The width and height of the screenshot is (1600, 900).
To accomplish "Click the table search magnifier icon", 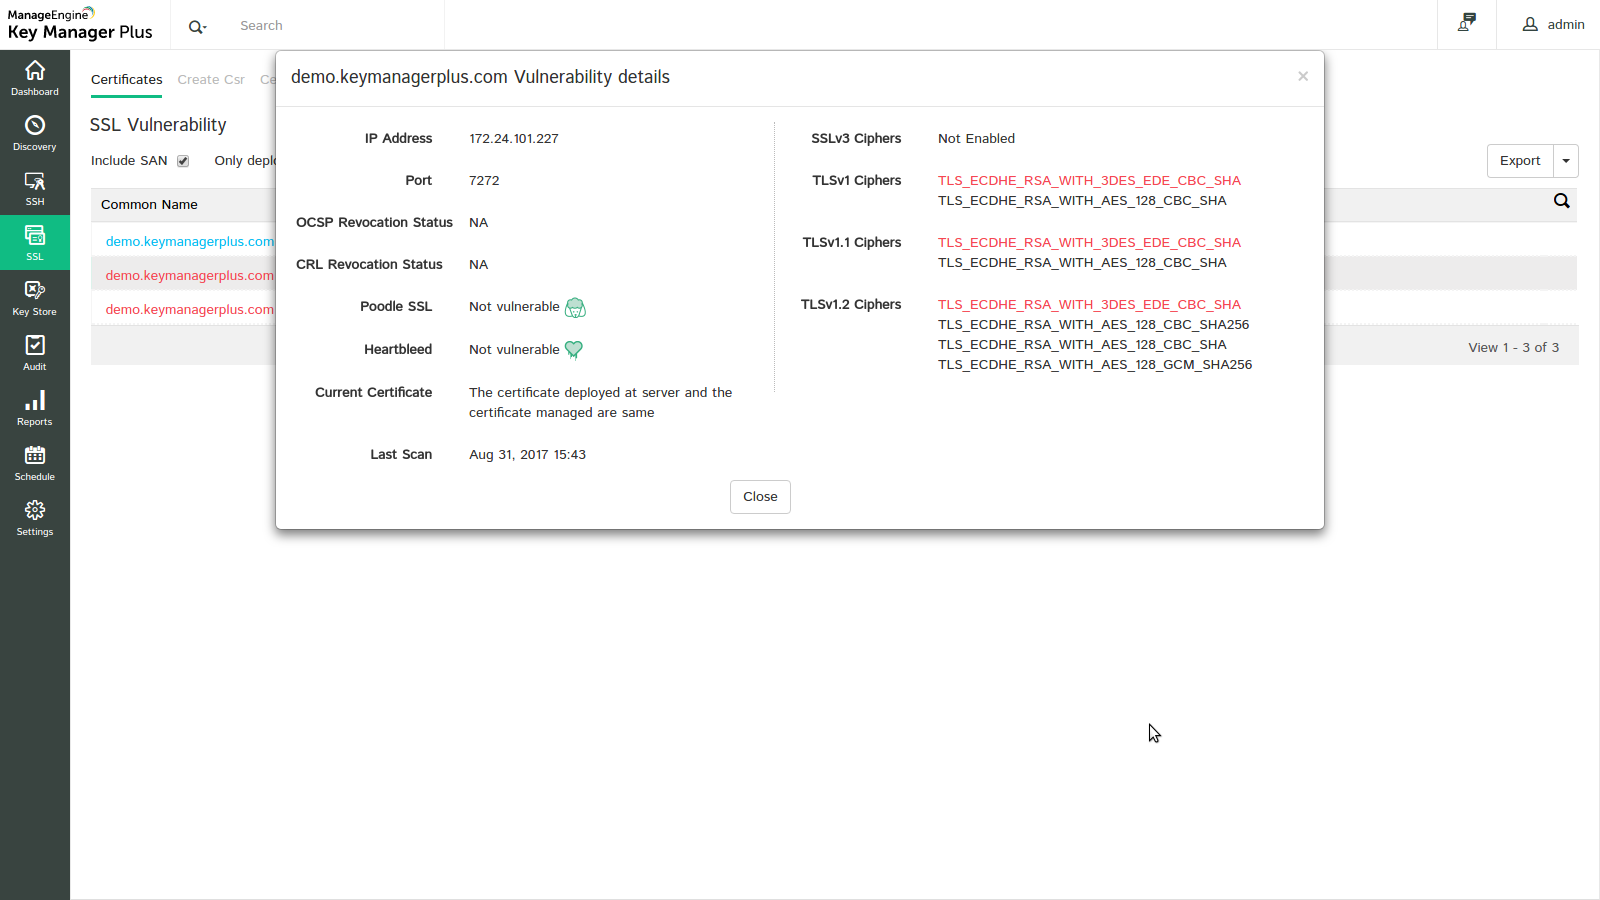I will point(1561,201).
